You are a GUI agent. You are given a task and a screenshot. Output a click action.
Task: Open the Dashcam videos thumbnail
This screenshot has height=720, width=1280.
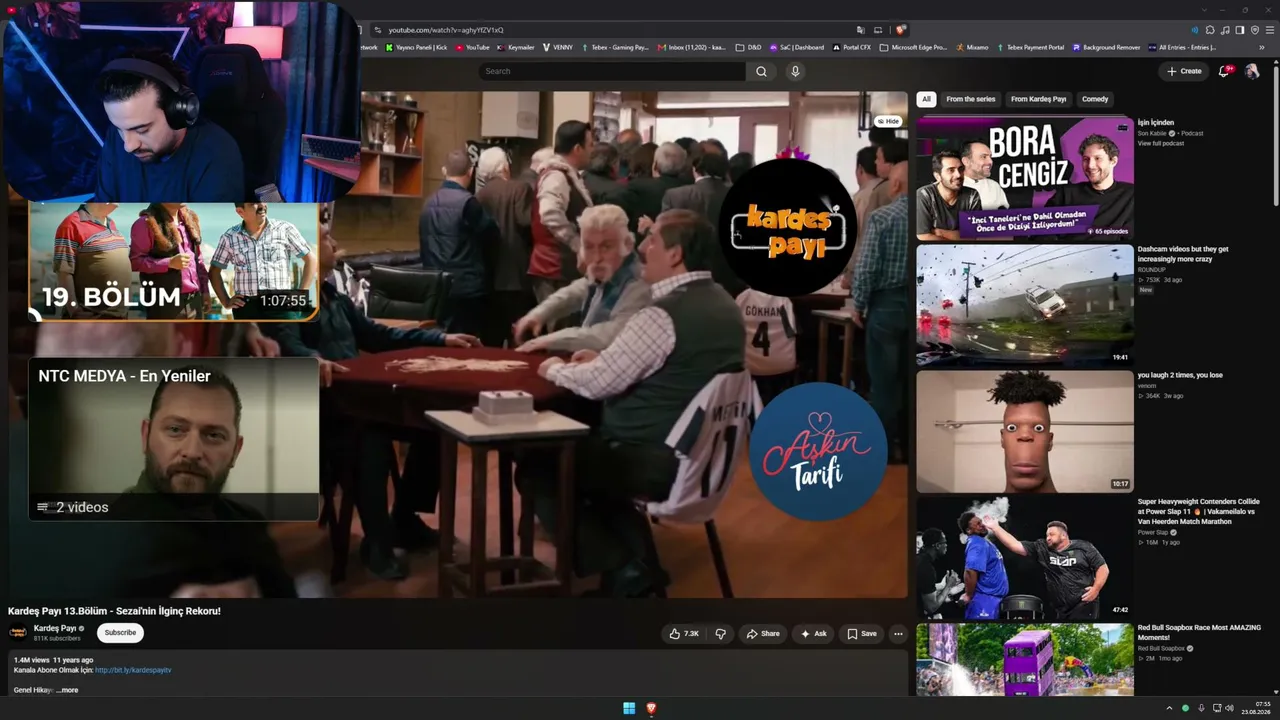1025,305
